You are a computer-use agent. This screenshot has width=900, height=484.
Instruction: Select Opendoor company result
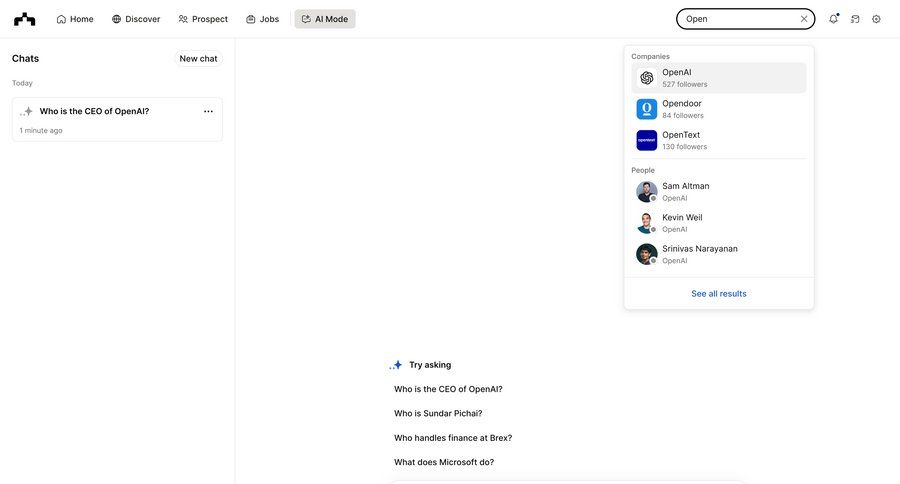point(719,109)
